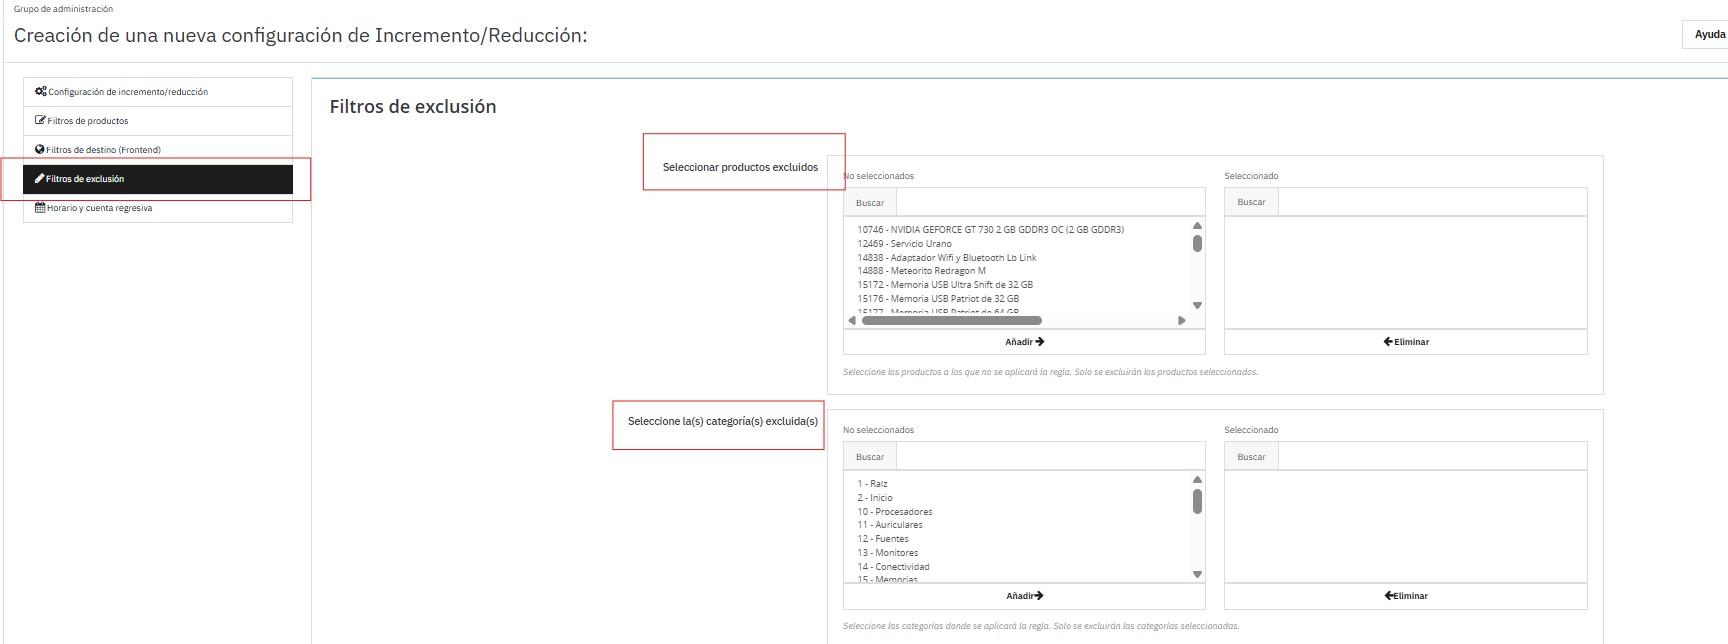Click Añadir button under categories list
Viewport: 1728px width, 644px height.
[1024, 596]
